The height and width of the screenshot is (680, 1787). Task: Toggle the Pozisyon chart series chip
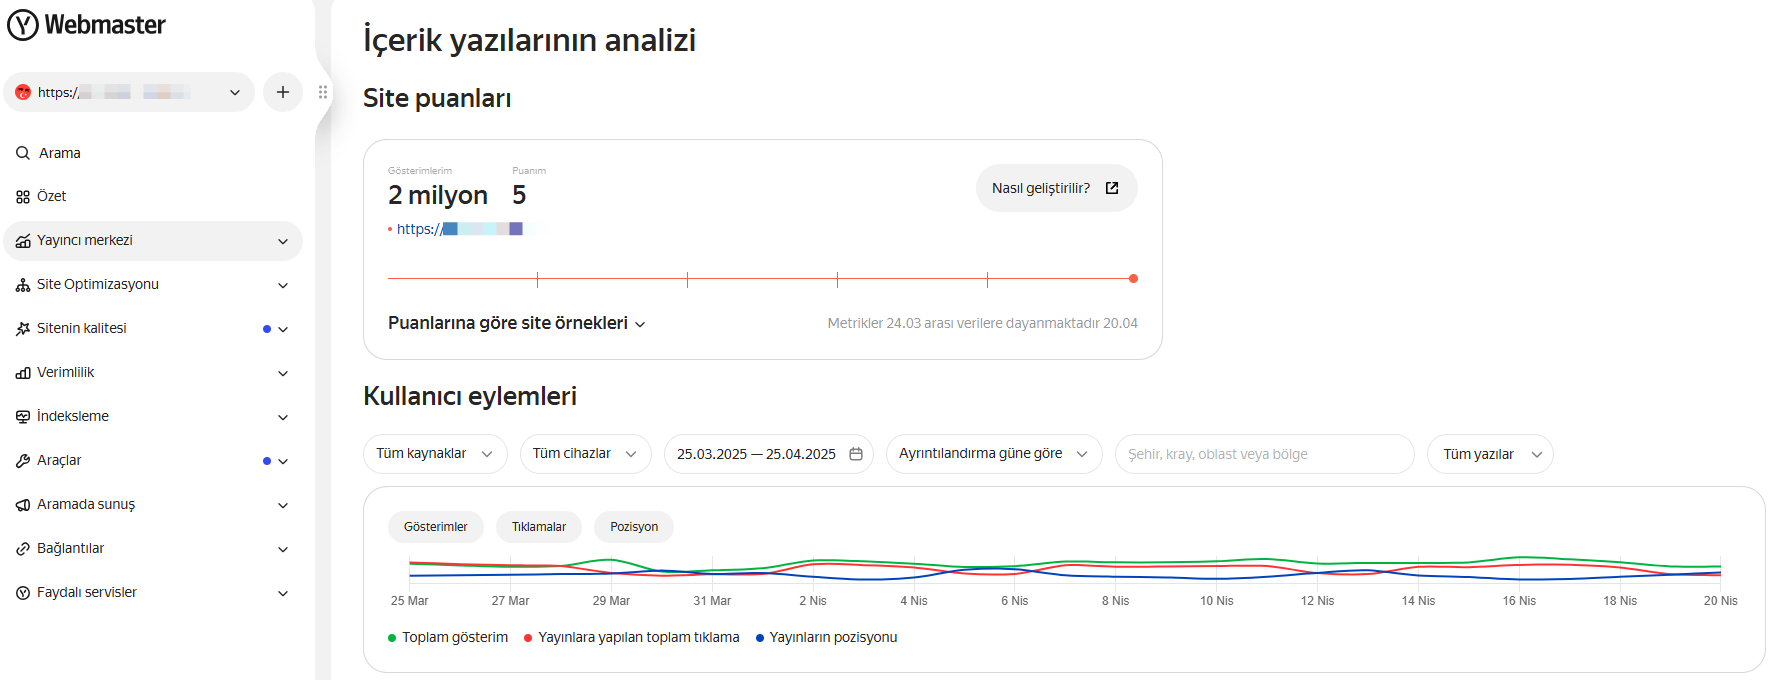[634, 527]
